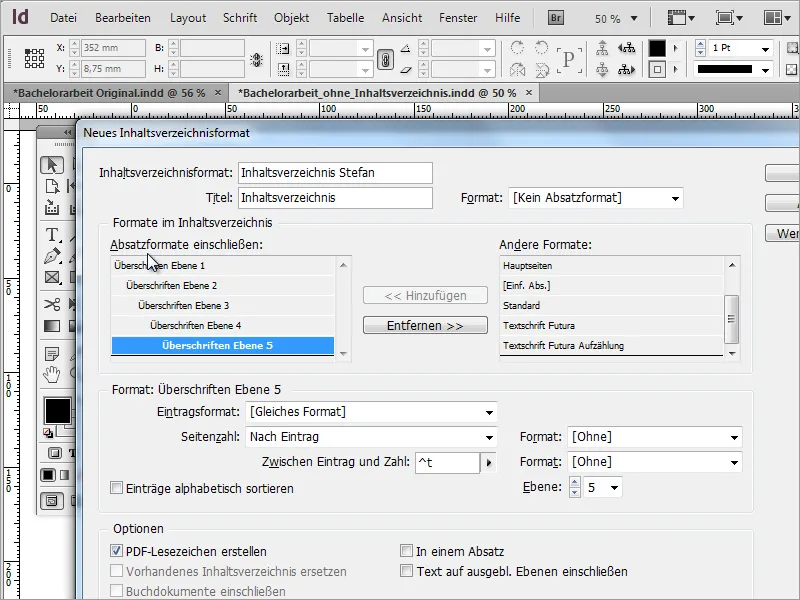Open Eintragsformat dropdown [Gleiches Format]
The height and width of the screenshot is (600, 800).
tap(371, 412)
